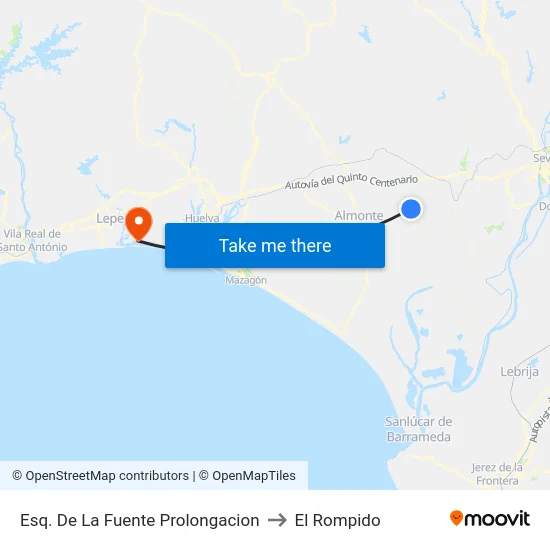Click the Mazagón label on map
The width and height of the screenshot is (550, 550).
246,280
